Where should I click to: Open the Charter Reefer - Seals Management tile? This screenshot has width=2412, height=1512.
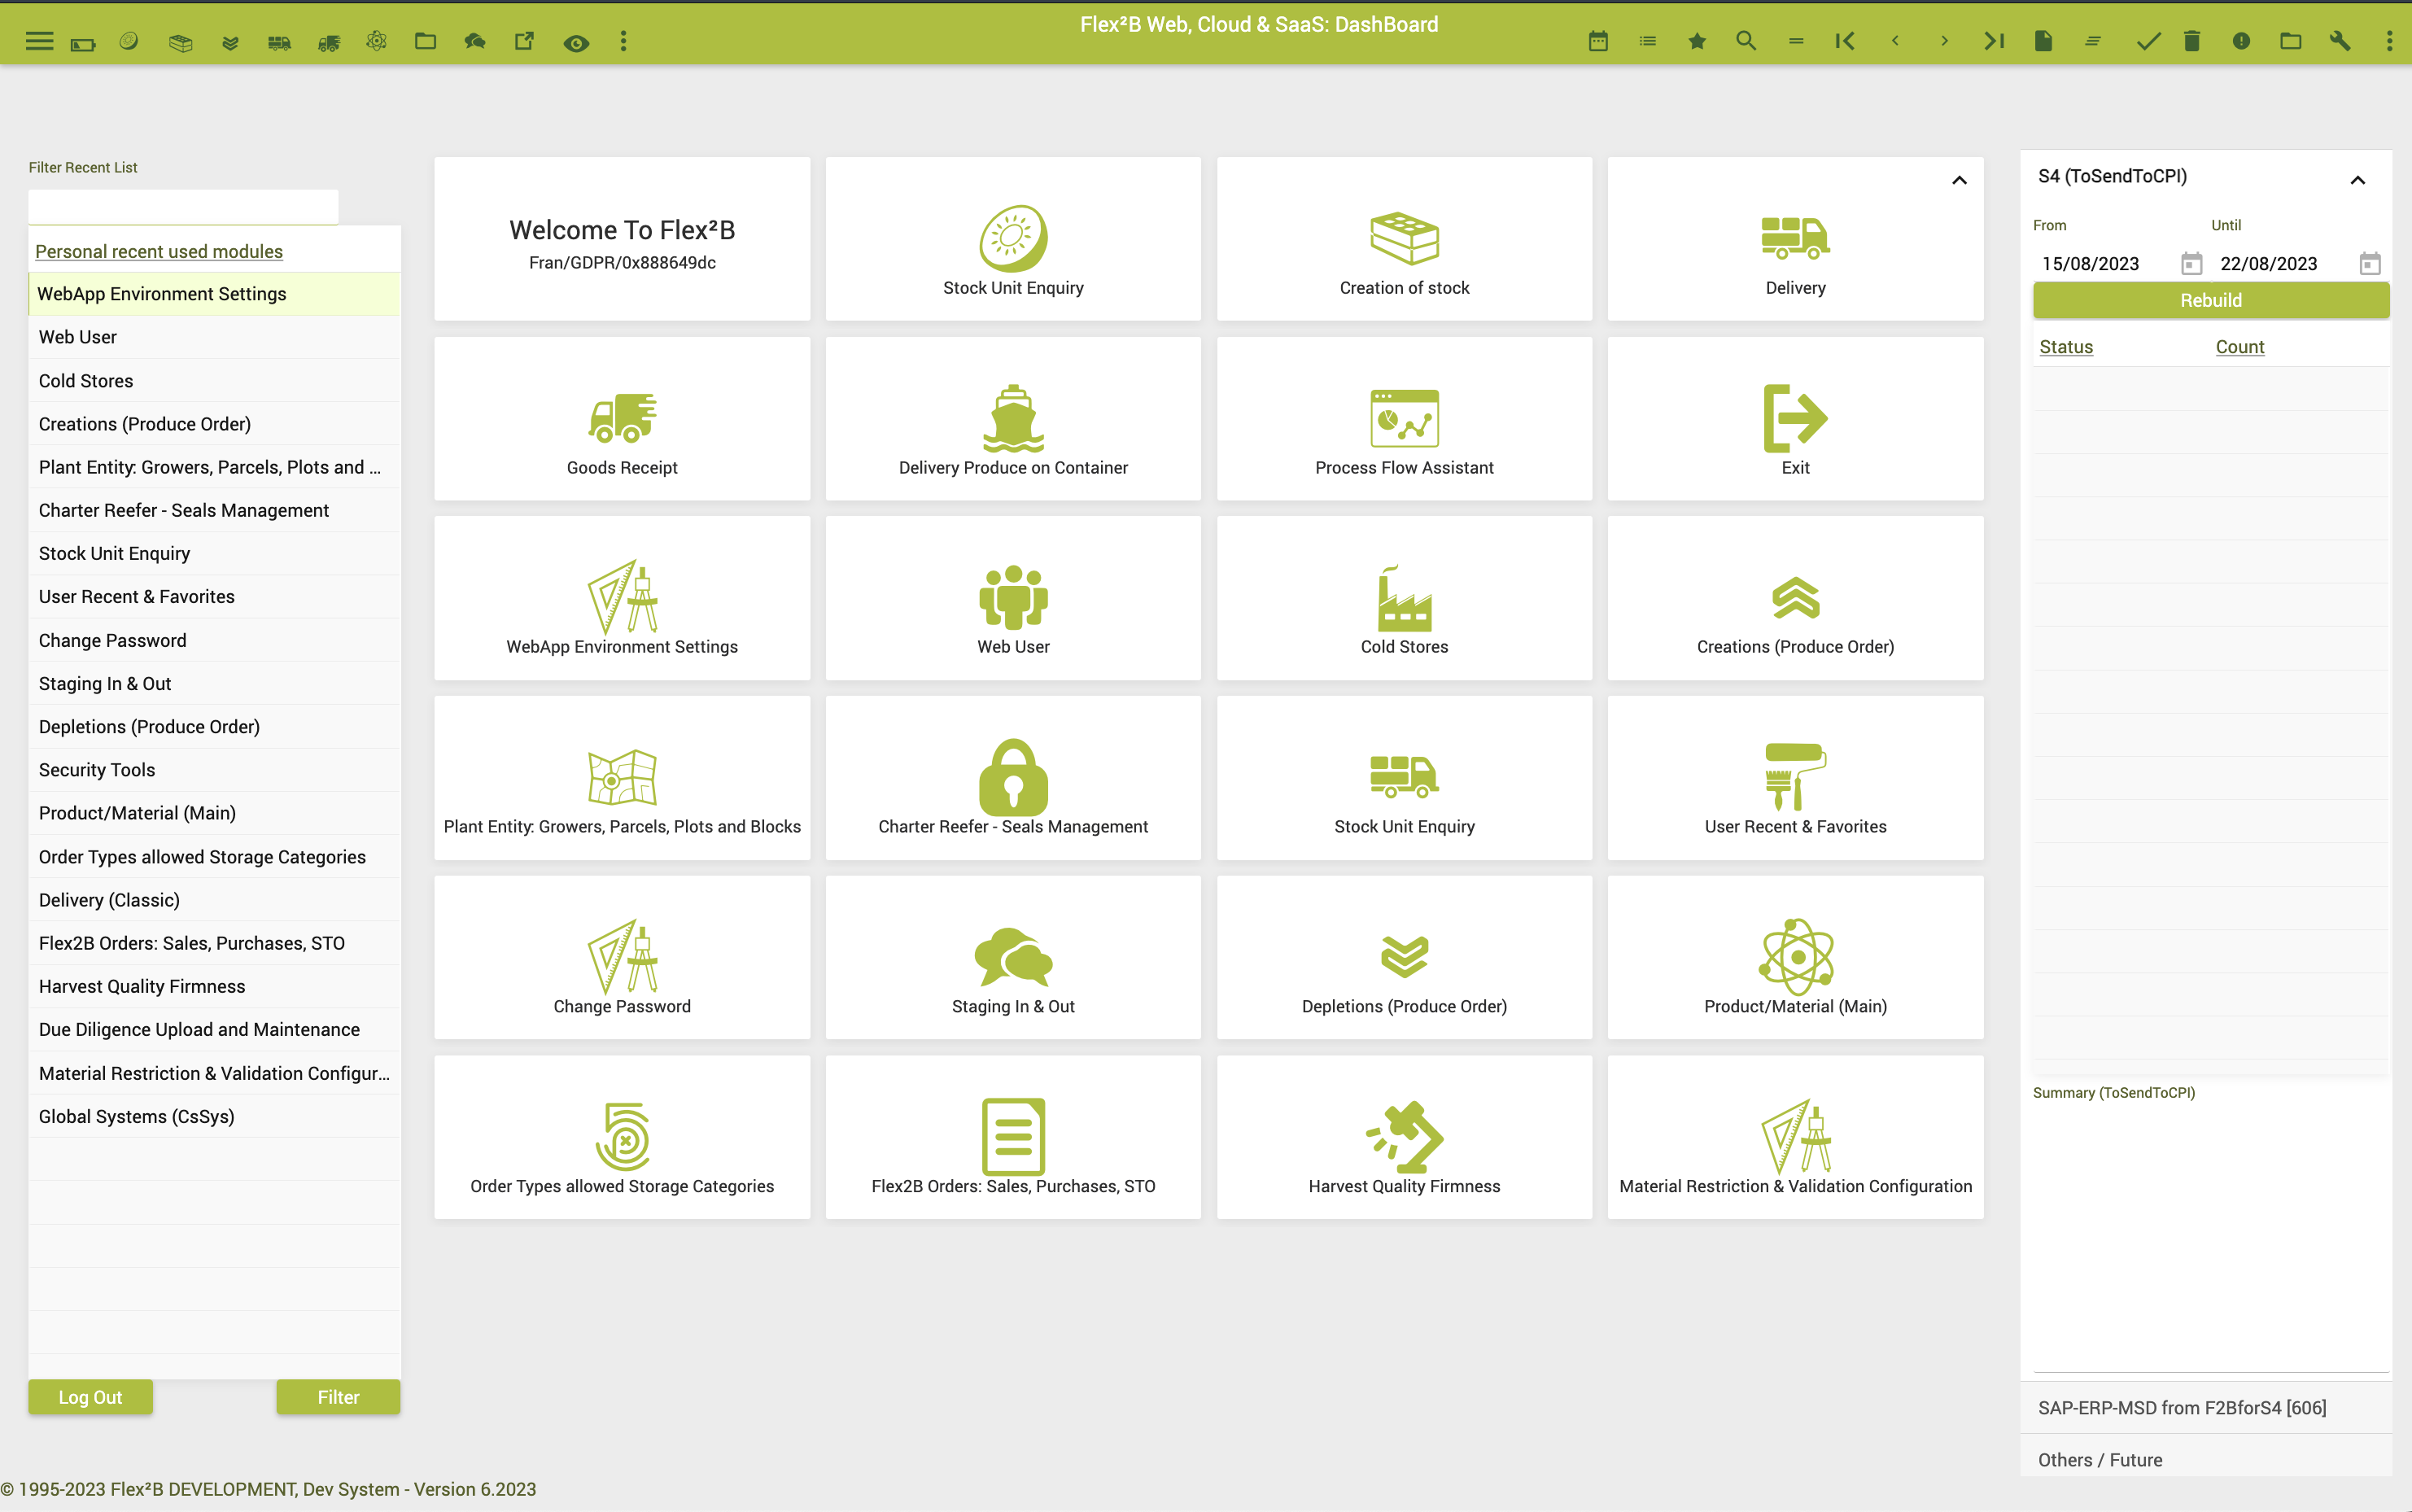pos(1013,778)
